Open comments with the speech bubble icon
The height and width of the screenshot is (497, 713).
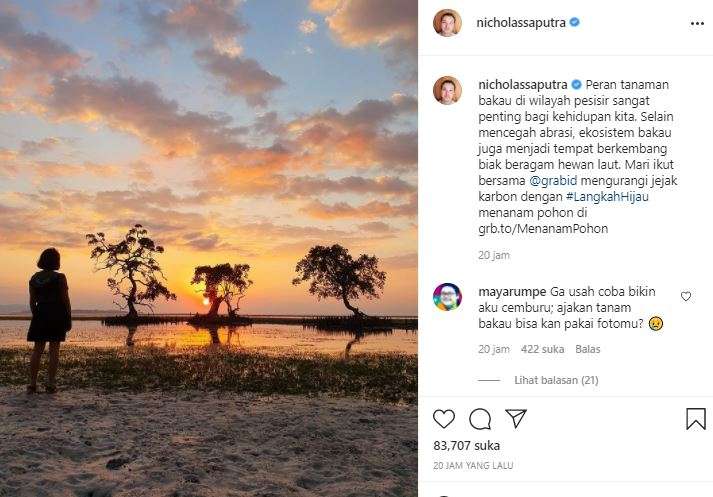coord(480,418)
